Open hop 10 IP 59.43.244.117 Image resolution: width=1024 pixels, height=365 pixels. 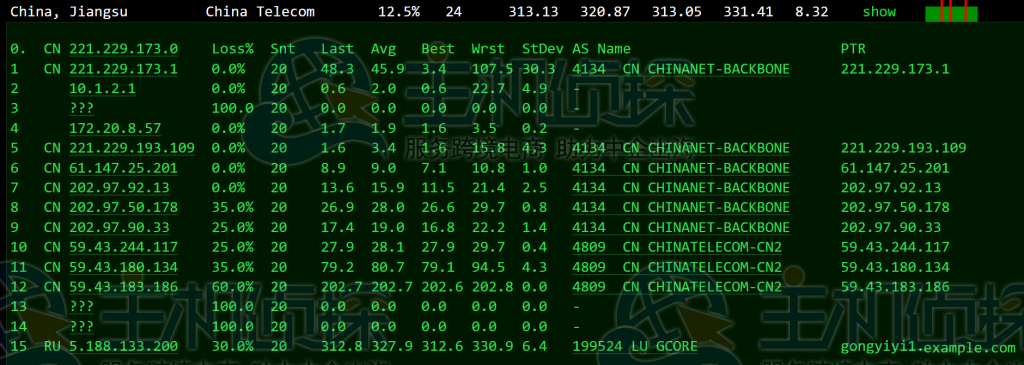pos(123,247)
